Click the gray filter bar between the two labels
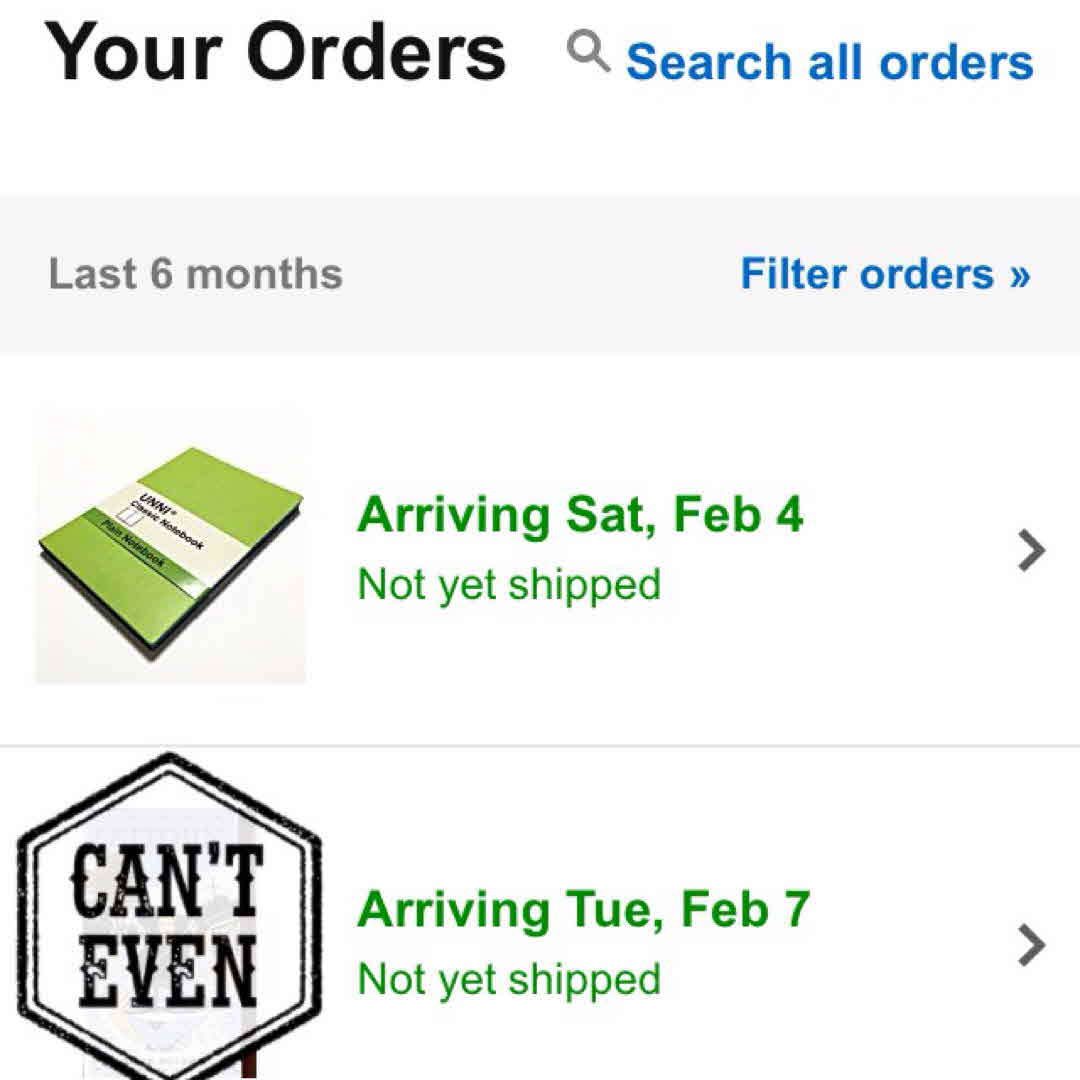1080x1080 pixels. pyautogui.click(x=540, y=275)
